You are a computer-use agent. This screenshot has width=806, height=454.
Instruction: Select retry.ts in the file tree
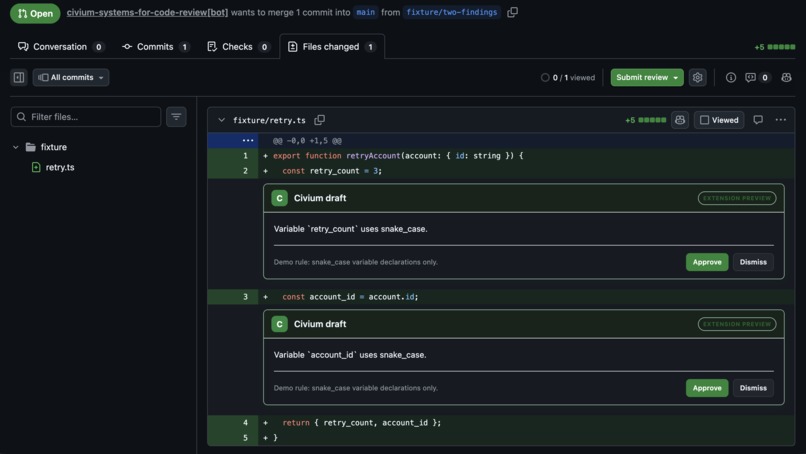pyautogui.click(x=60, y=167)
